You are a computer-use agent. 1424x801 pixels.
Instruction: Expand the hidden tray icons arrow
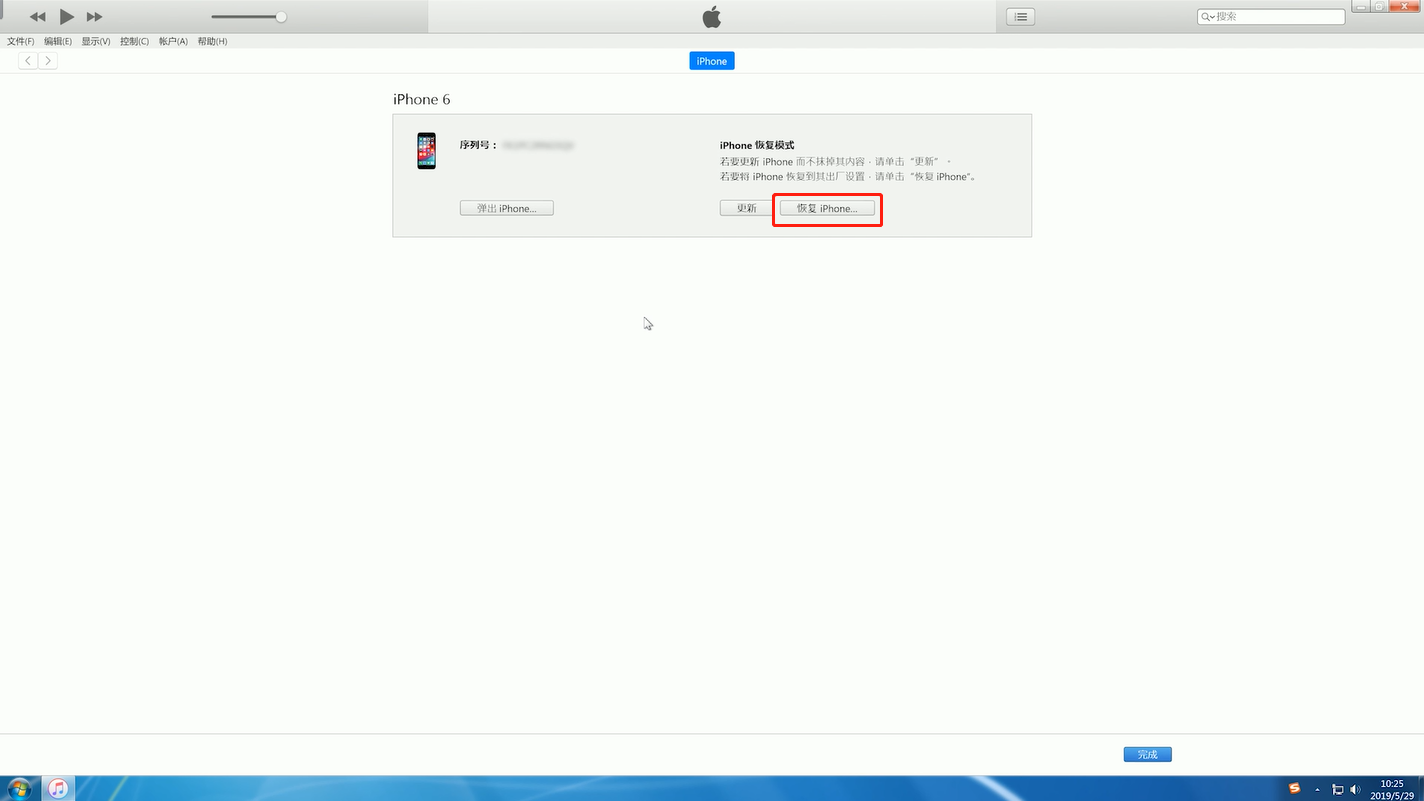click(1317, 789)
